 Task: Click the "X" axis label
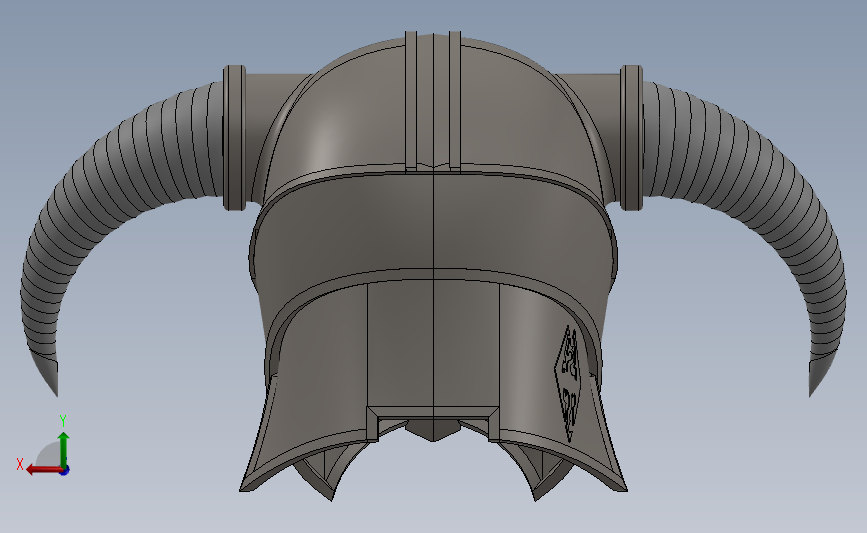20,464
